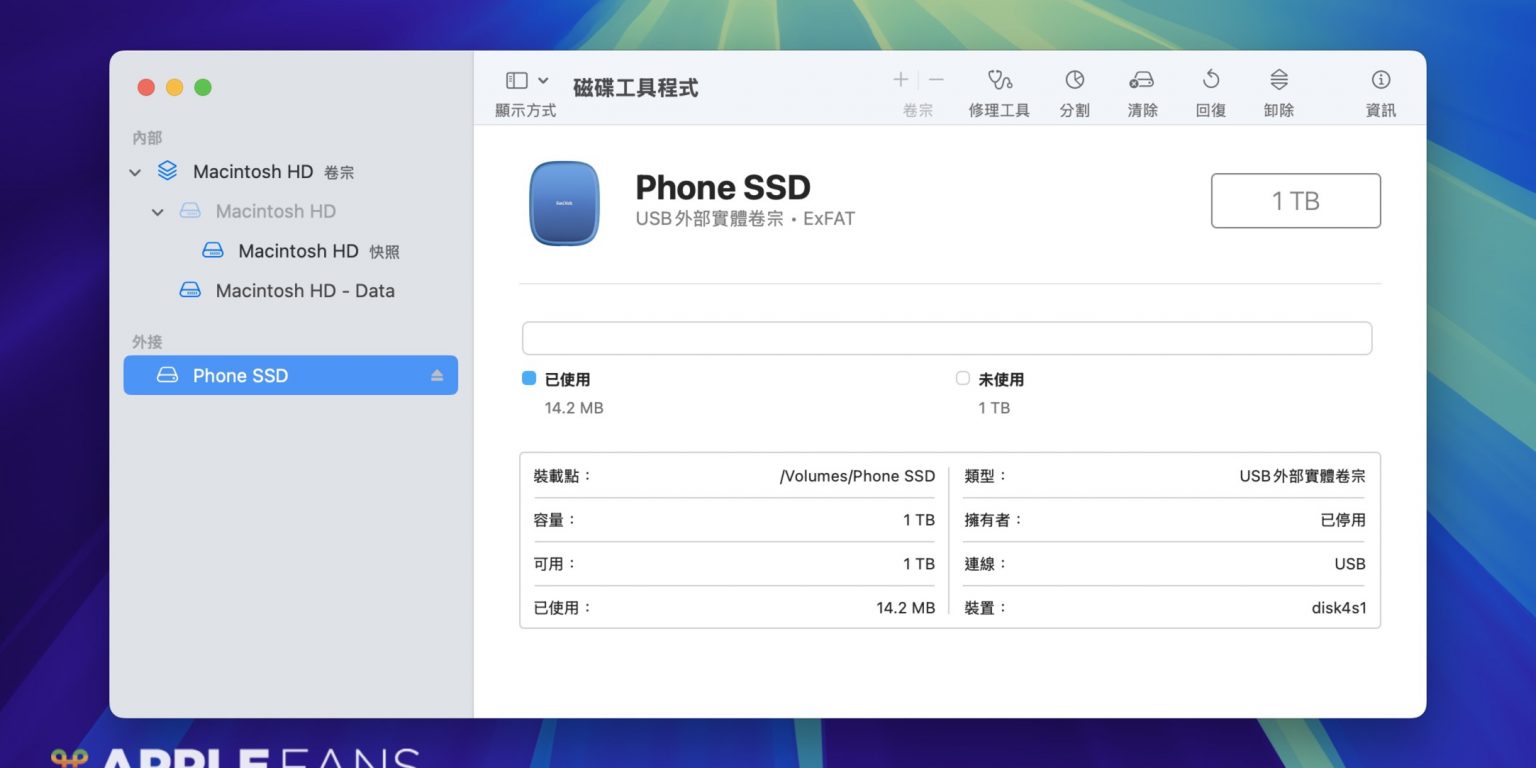Collapse the Macintosh HD 卷宗 container
The height and width of the screenshot is (768, 1536).
[135, 173]
